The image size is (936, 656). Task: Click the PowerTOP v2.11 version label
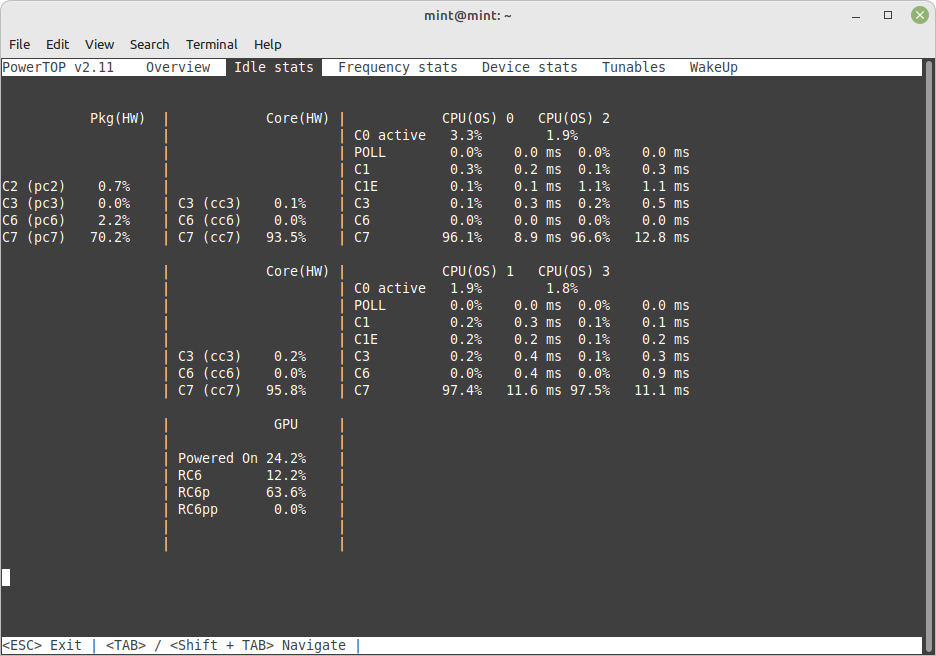58,67
